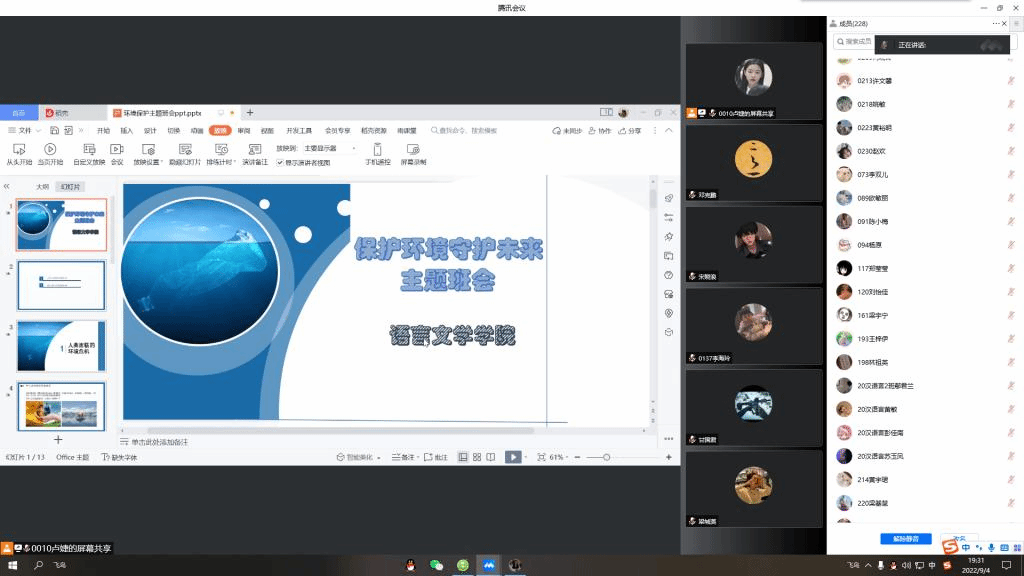Image resolution: width=1024 pixels, height=576 pixels.
Task: Click the 手机遥控 phone remote icon
Action: (377, 149)
